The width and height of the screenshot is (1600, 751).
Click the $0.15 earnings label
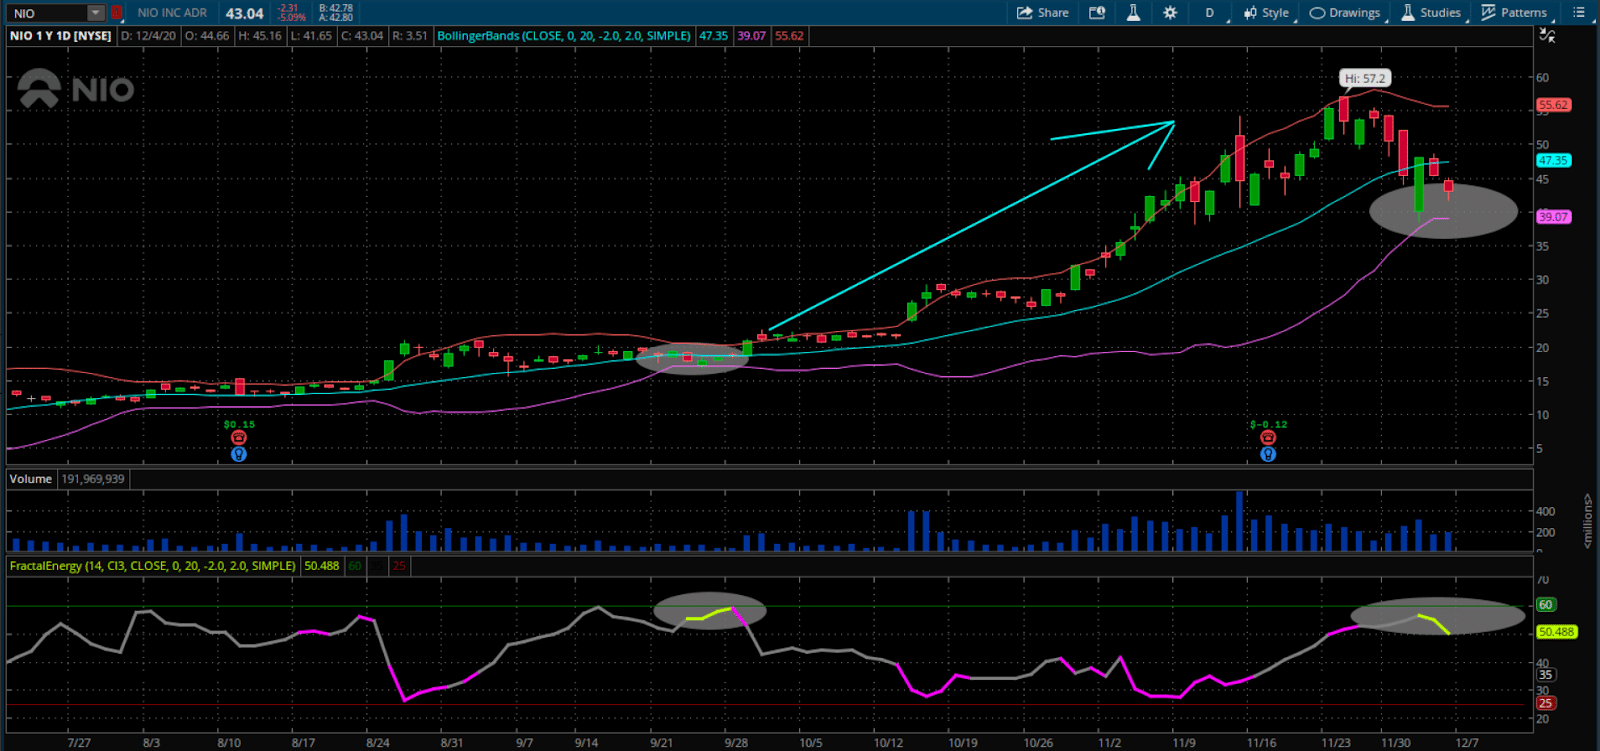point(239,424)
